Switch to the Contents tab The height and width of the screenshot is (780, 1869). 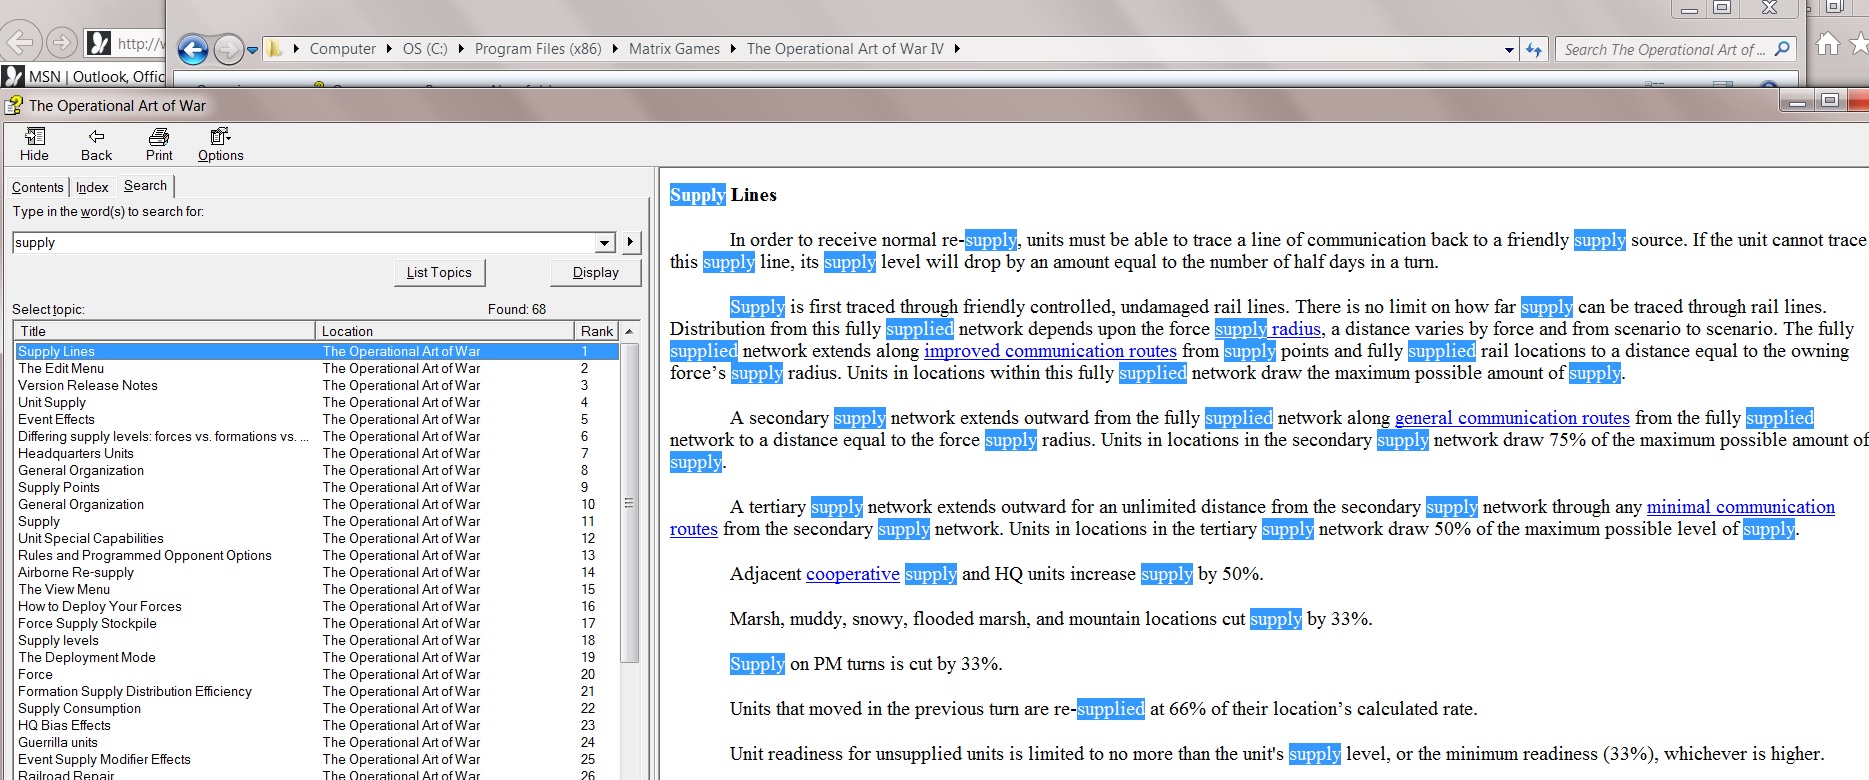38,187
